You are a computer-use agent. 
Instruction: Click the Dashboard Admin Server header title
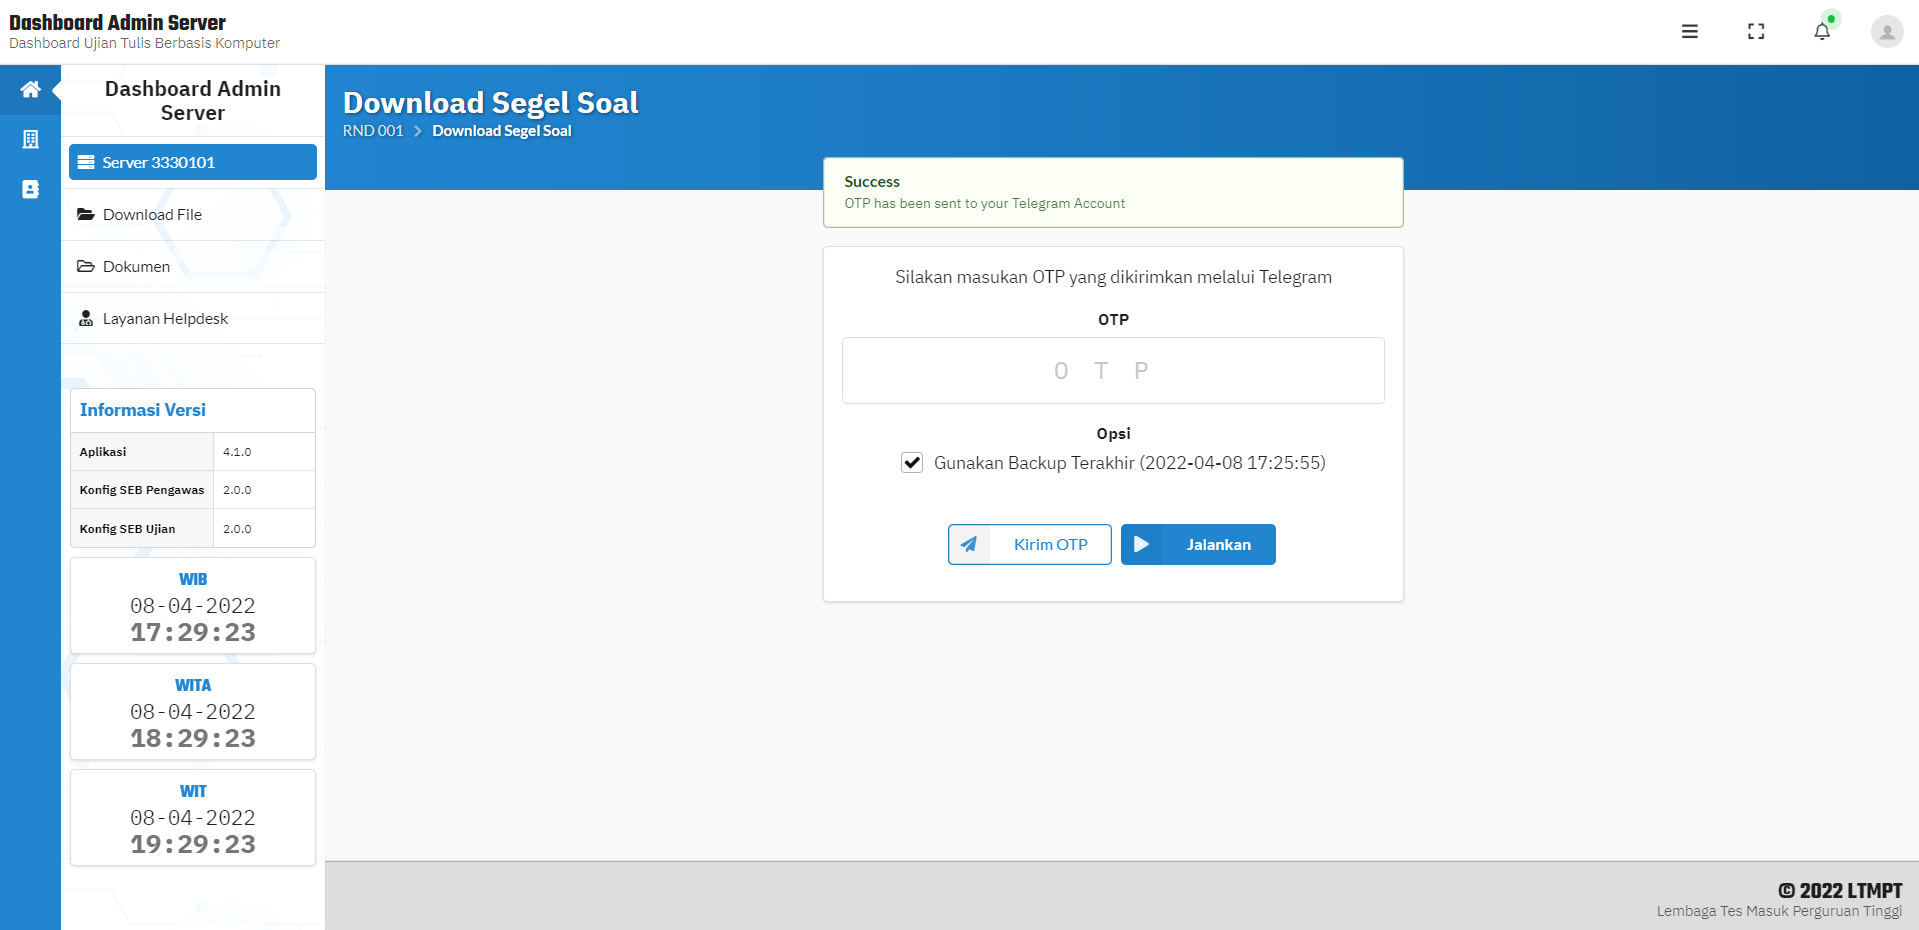click(x=117, y=22)
